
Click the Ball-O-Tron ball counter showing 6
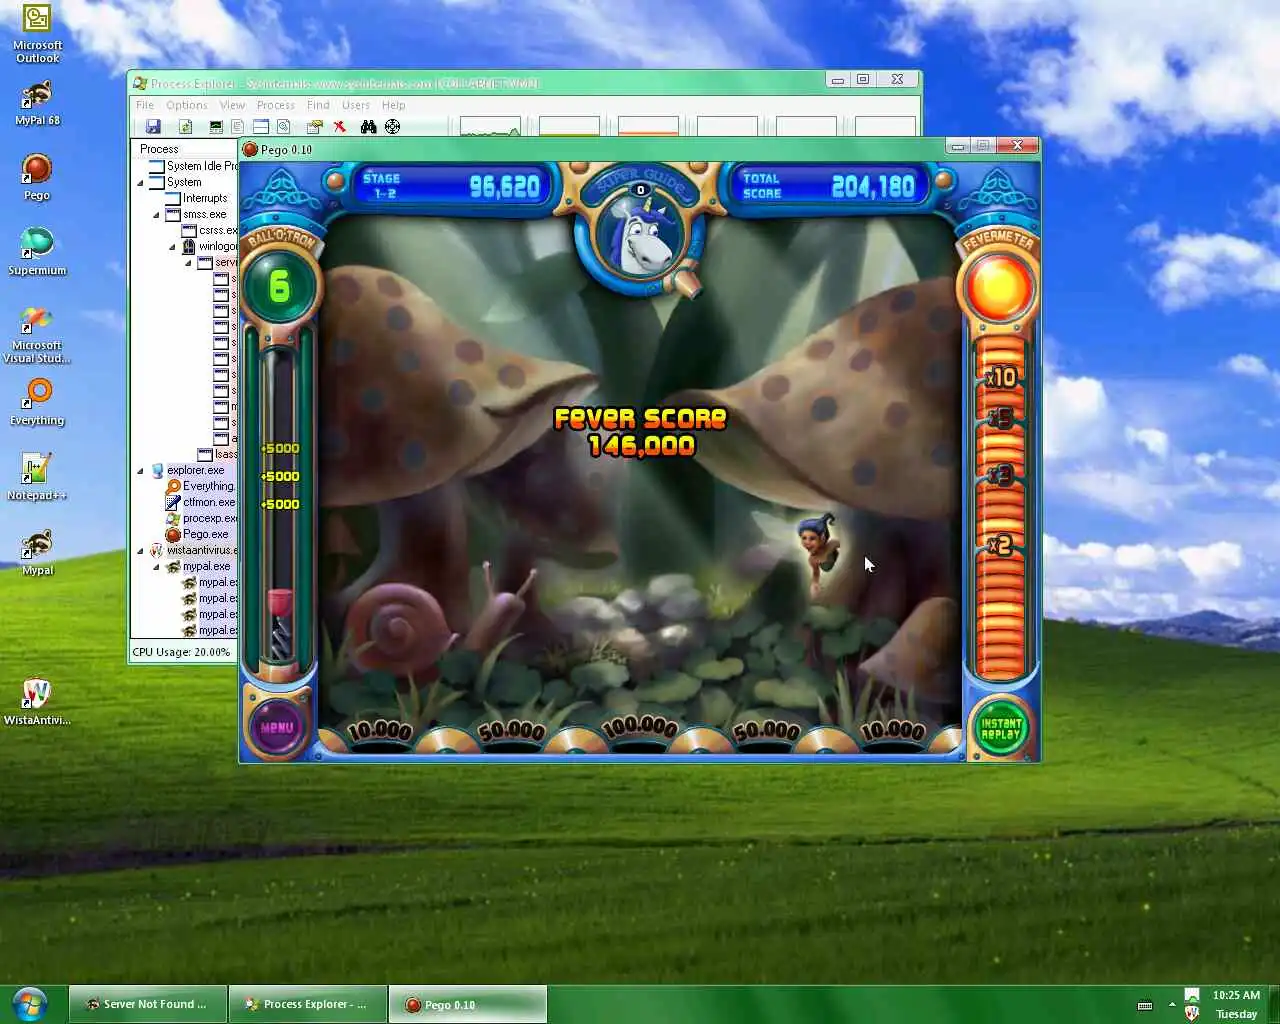coord(280,288)
